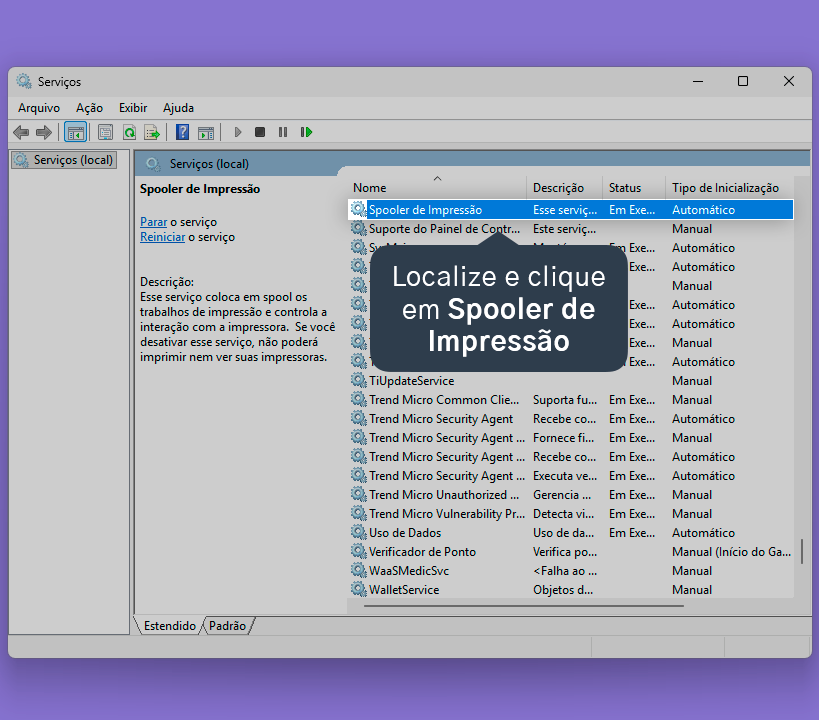The width and height of the screenshot is (819, 720).
Task: Click the gear icon of WalletService row
Action: [358, 589]
